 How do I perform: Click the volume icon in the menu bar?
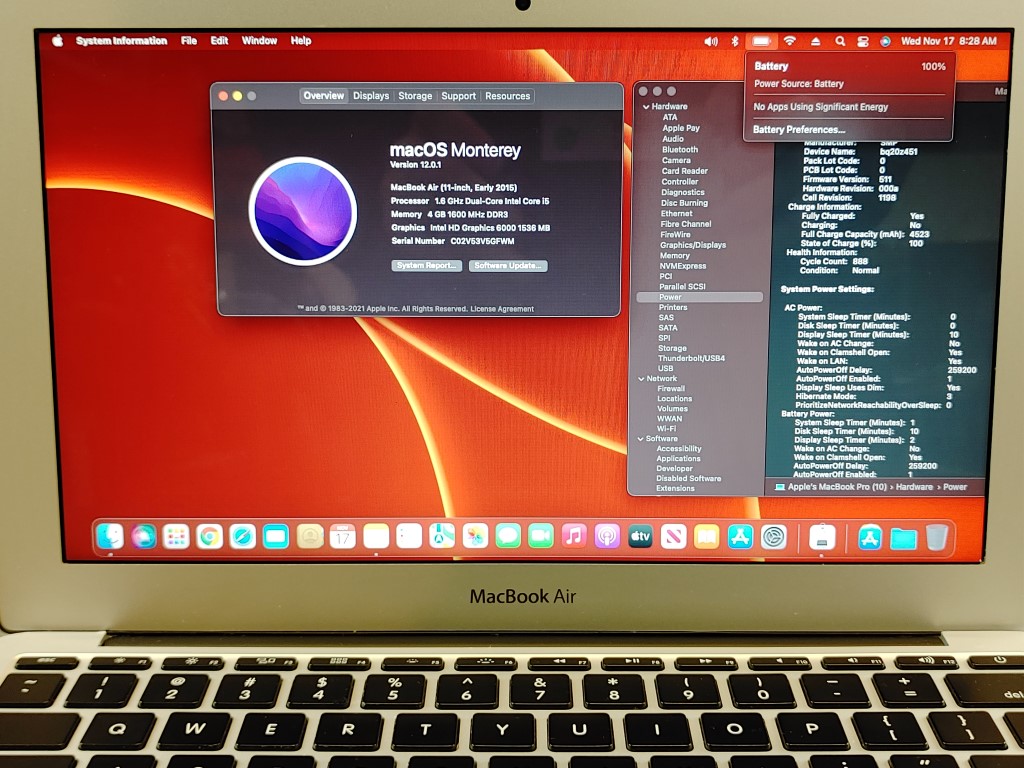(x=711, y=41)
